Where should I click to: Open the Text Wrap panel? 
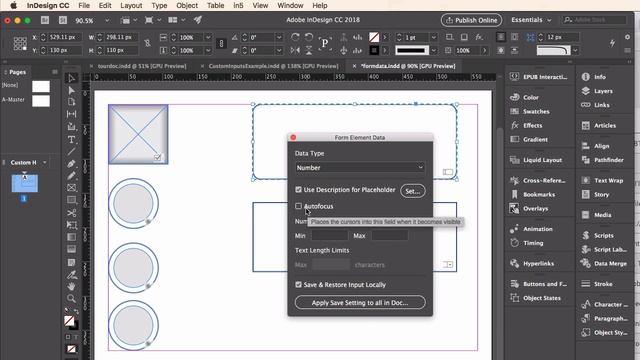tap(602, 180)
